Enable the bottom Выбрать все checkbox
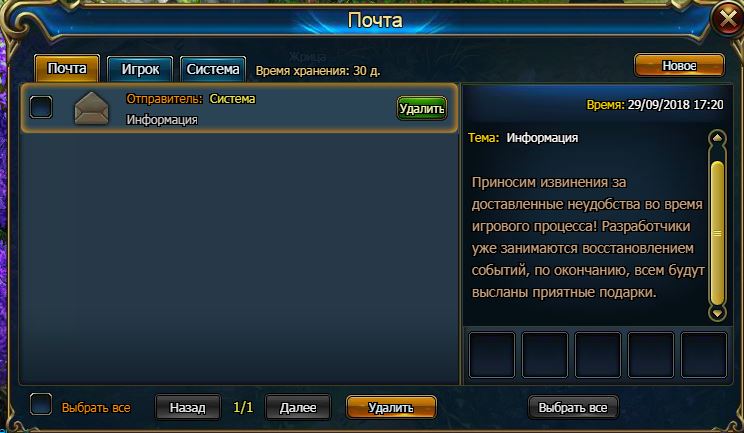 (x=41, y=405)
